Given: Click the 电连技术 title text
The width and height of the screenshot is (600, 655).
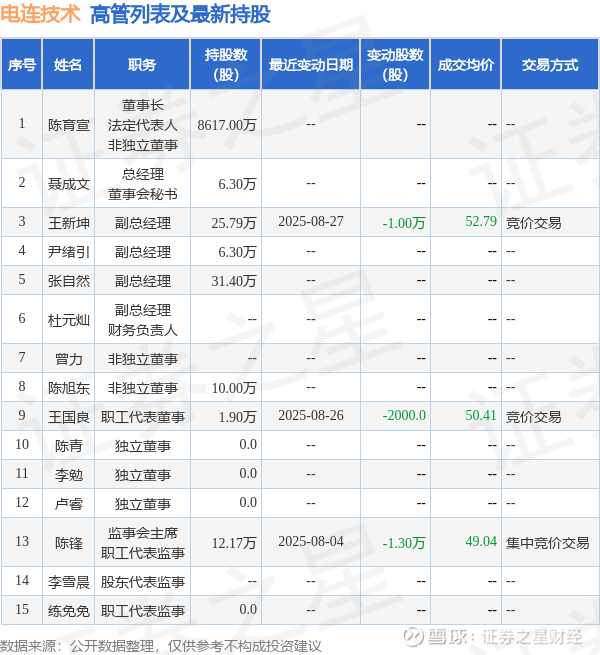Looking at the screenshot, I should [40, 14].
